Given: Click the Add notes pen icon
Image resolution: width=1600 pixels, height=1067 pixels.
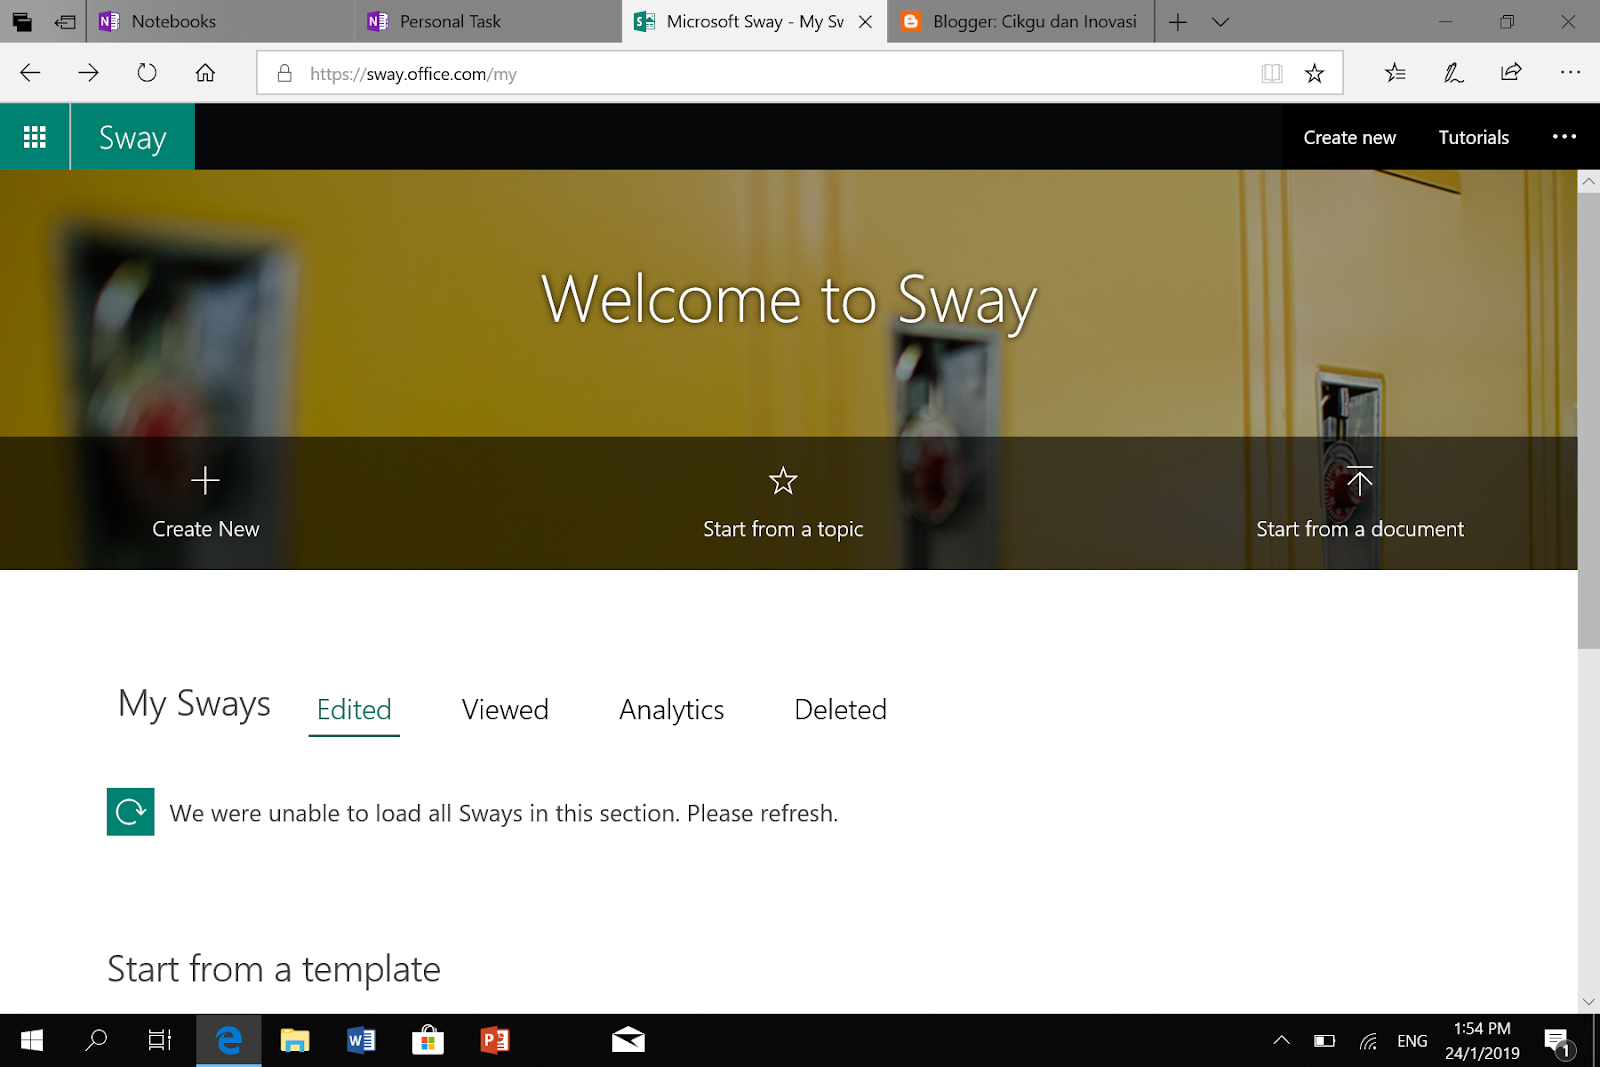Looking at the screenshot, I should (1454, 72).
